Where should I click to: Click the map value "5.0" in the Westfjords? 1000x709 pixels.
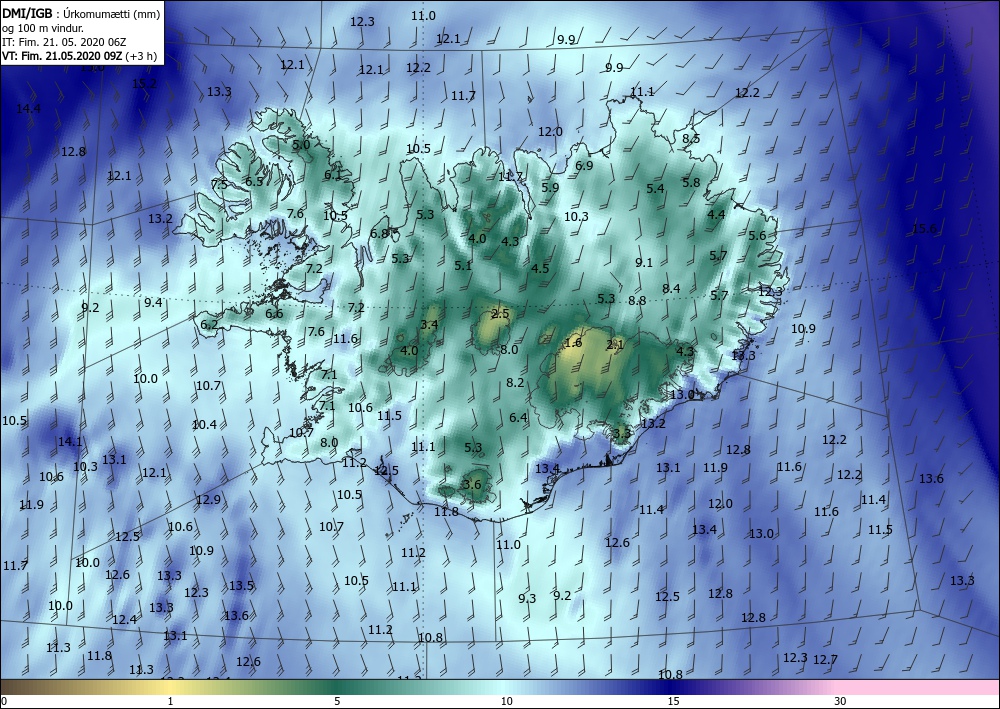301,145
